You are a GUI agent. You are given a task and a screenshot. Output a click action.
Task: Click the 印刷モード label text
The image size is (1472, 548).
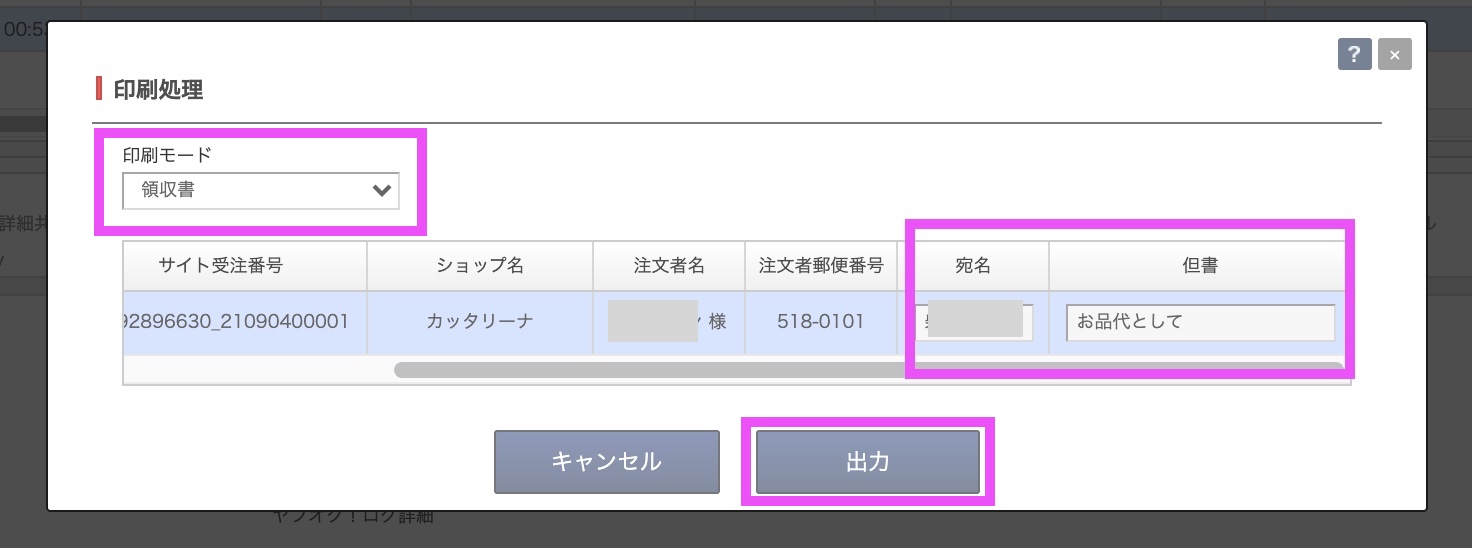(x=167, y=155)
